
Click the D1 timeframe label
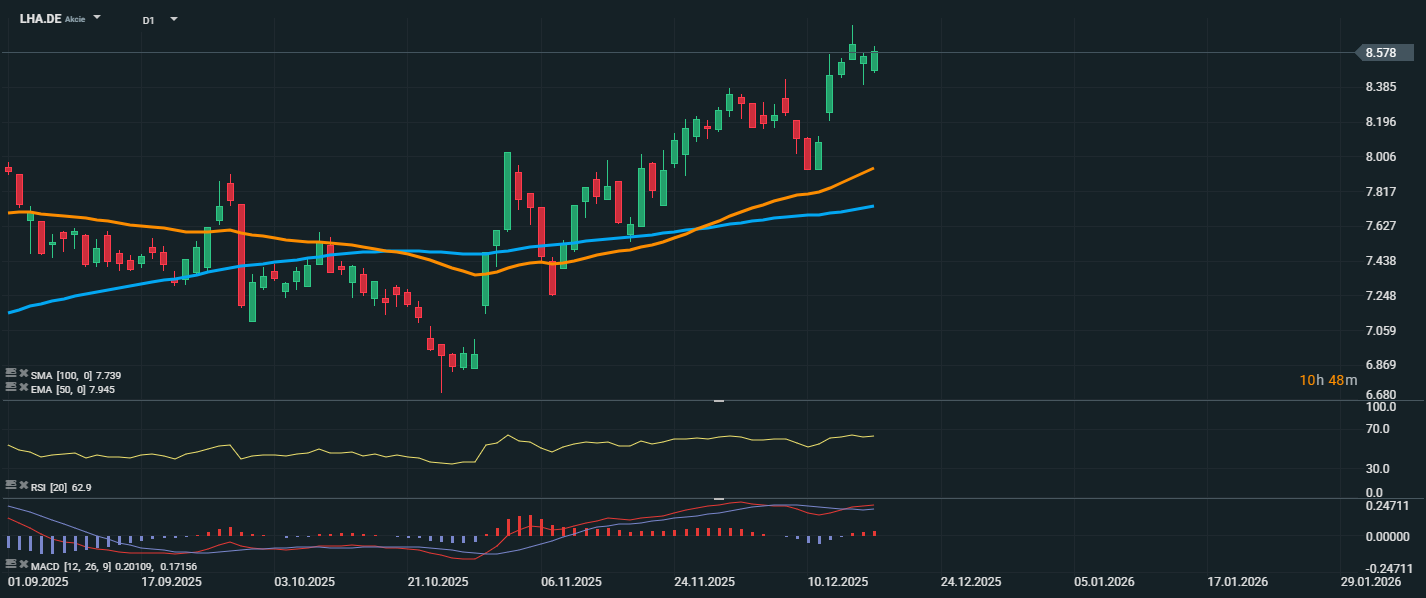click(148, 20)
